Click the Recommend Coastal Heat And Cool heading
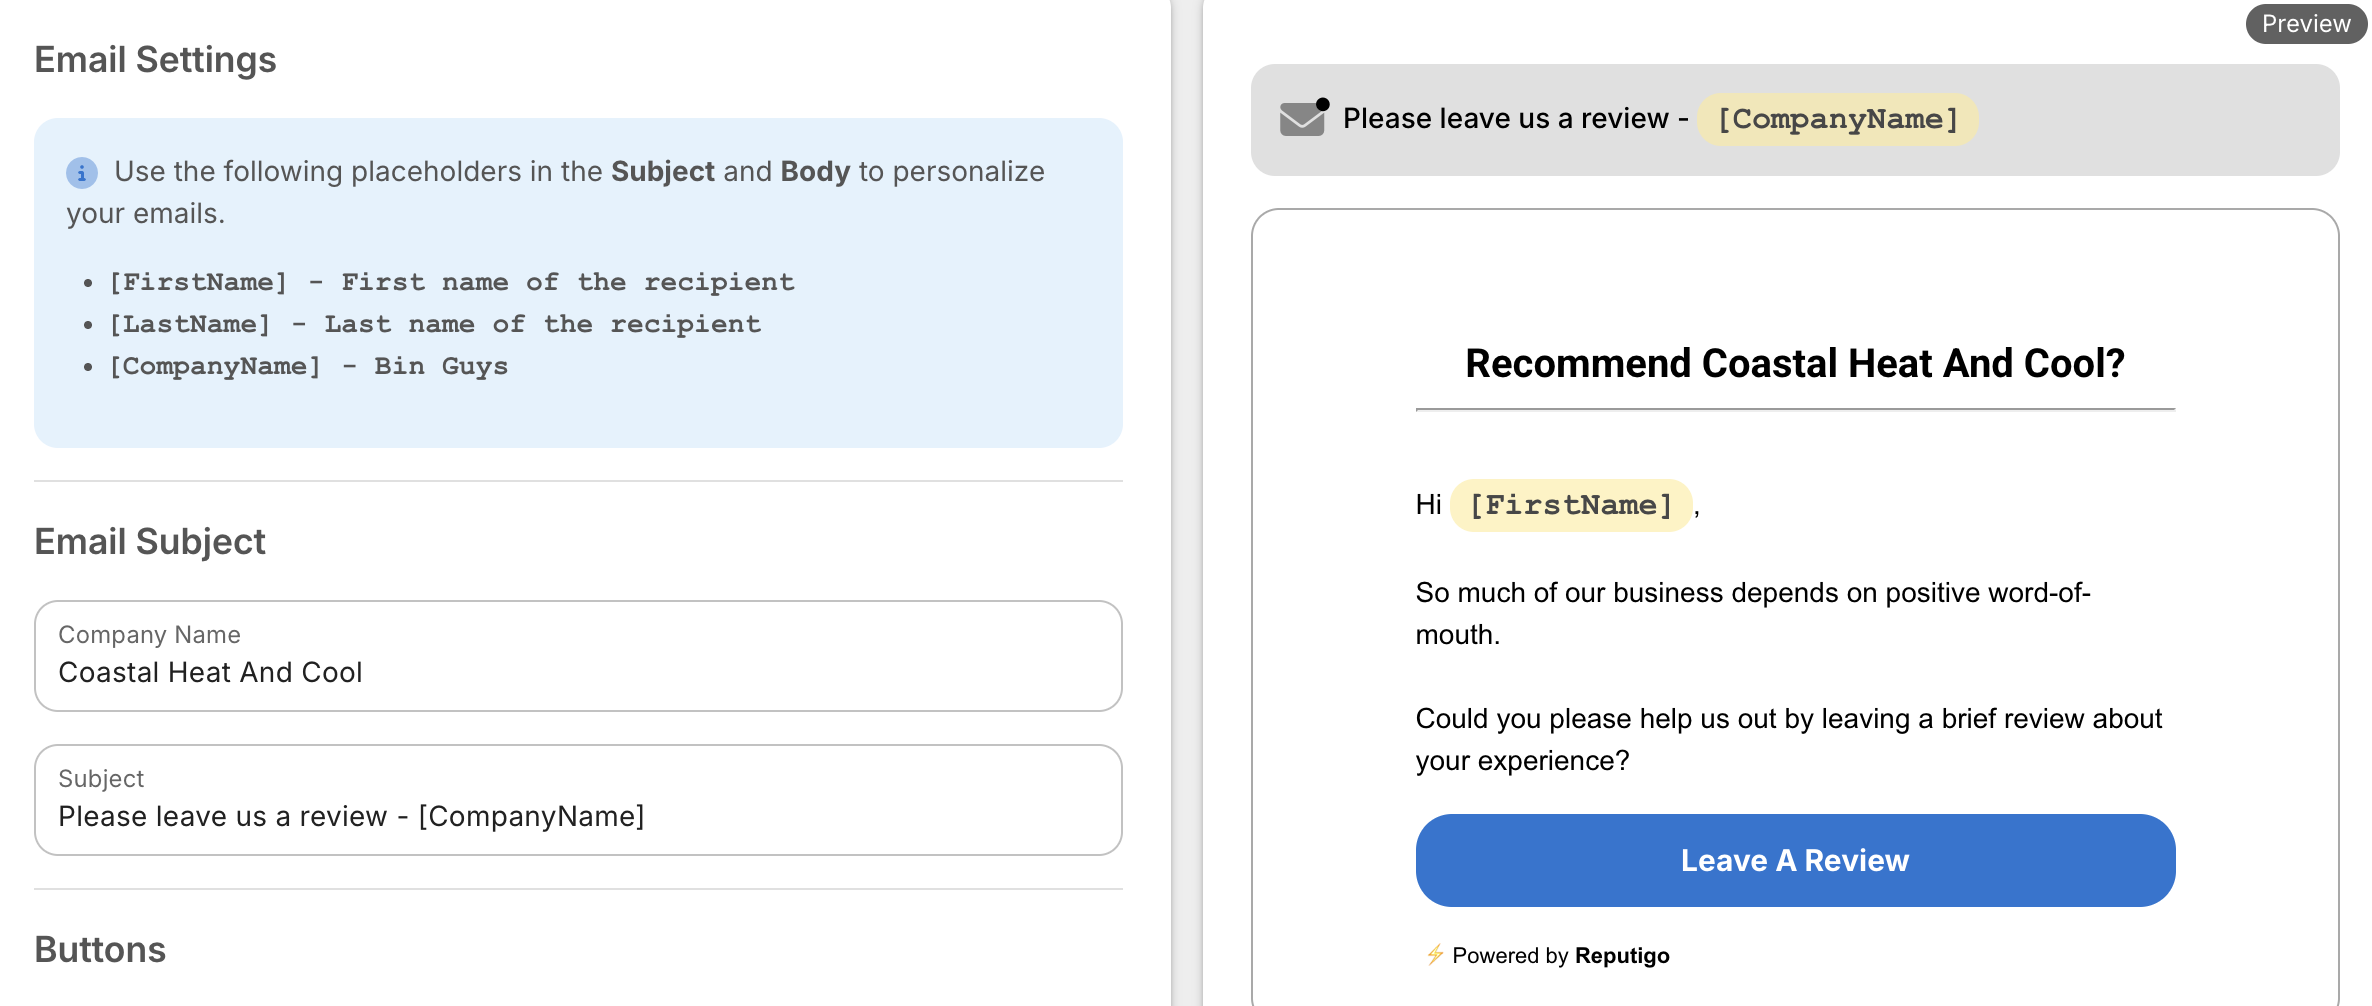 pyautogui.click(x=1795, y=363)
